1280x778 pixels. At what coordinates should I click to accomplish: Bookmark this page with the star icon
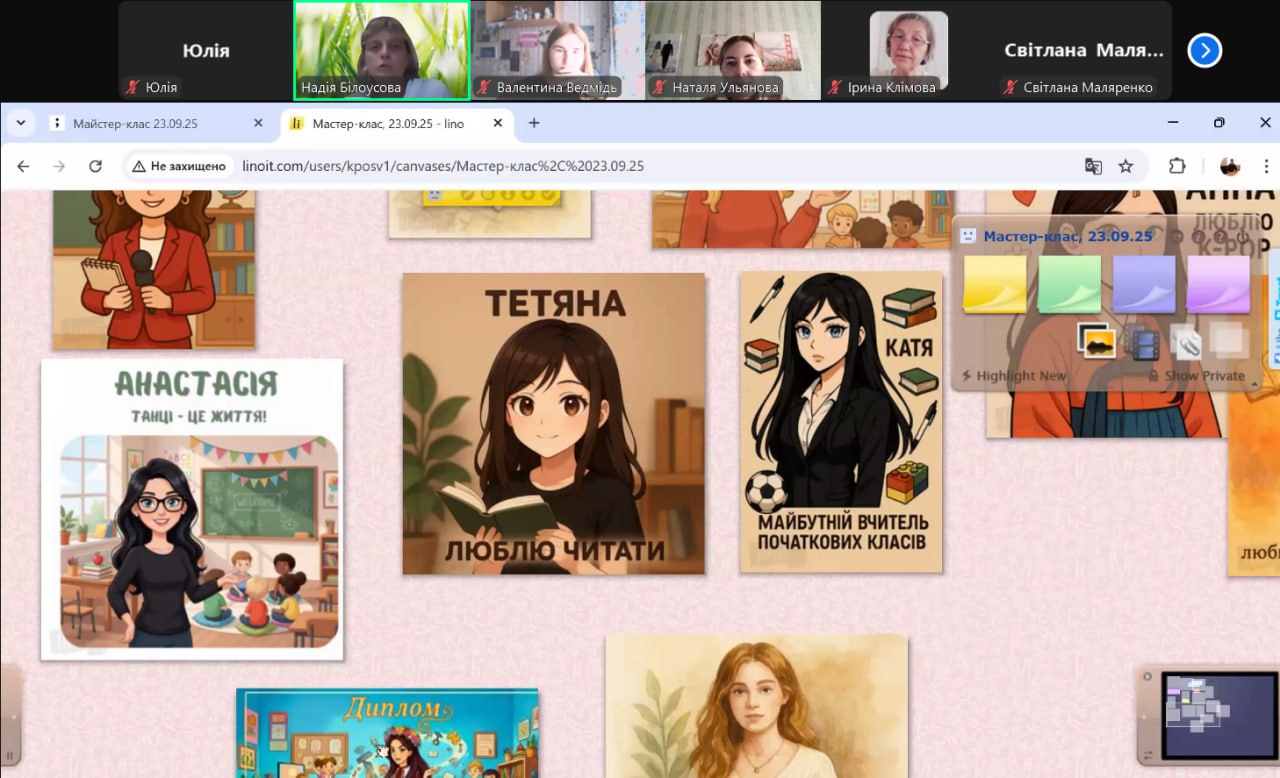[x=1126, y=166]
